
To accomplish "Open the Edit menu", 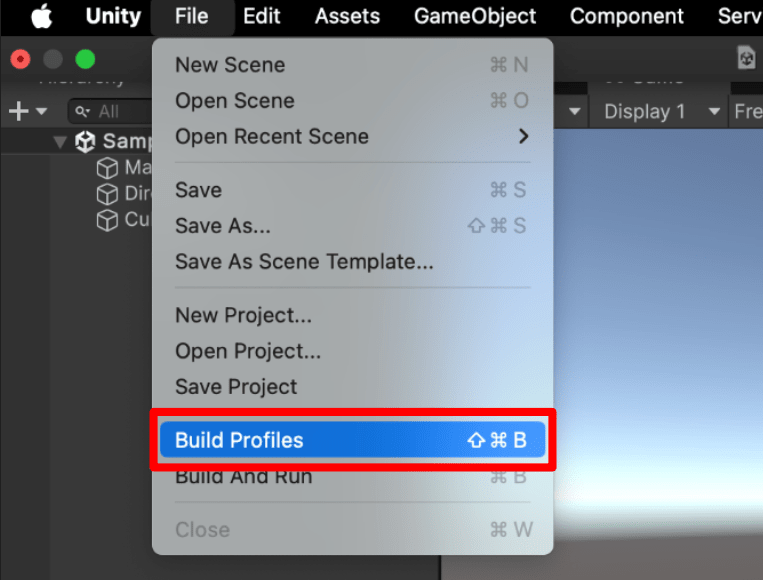I will [x=261, y=17].
